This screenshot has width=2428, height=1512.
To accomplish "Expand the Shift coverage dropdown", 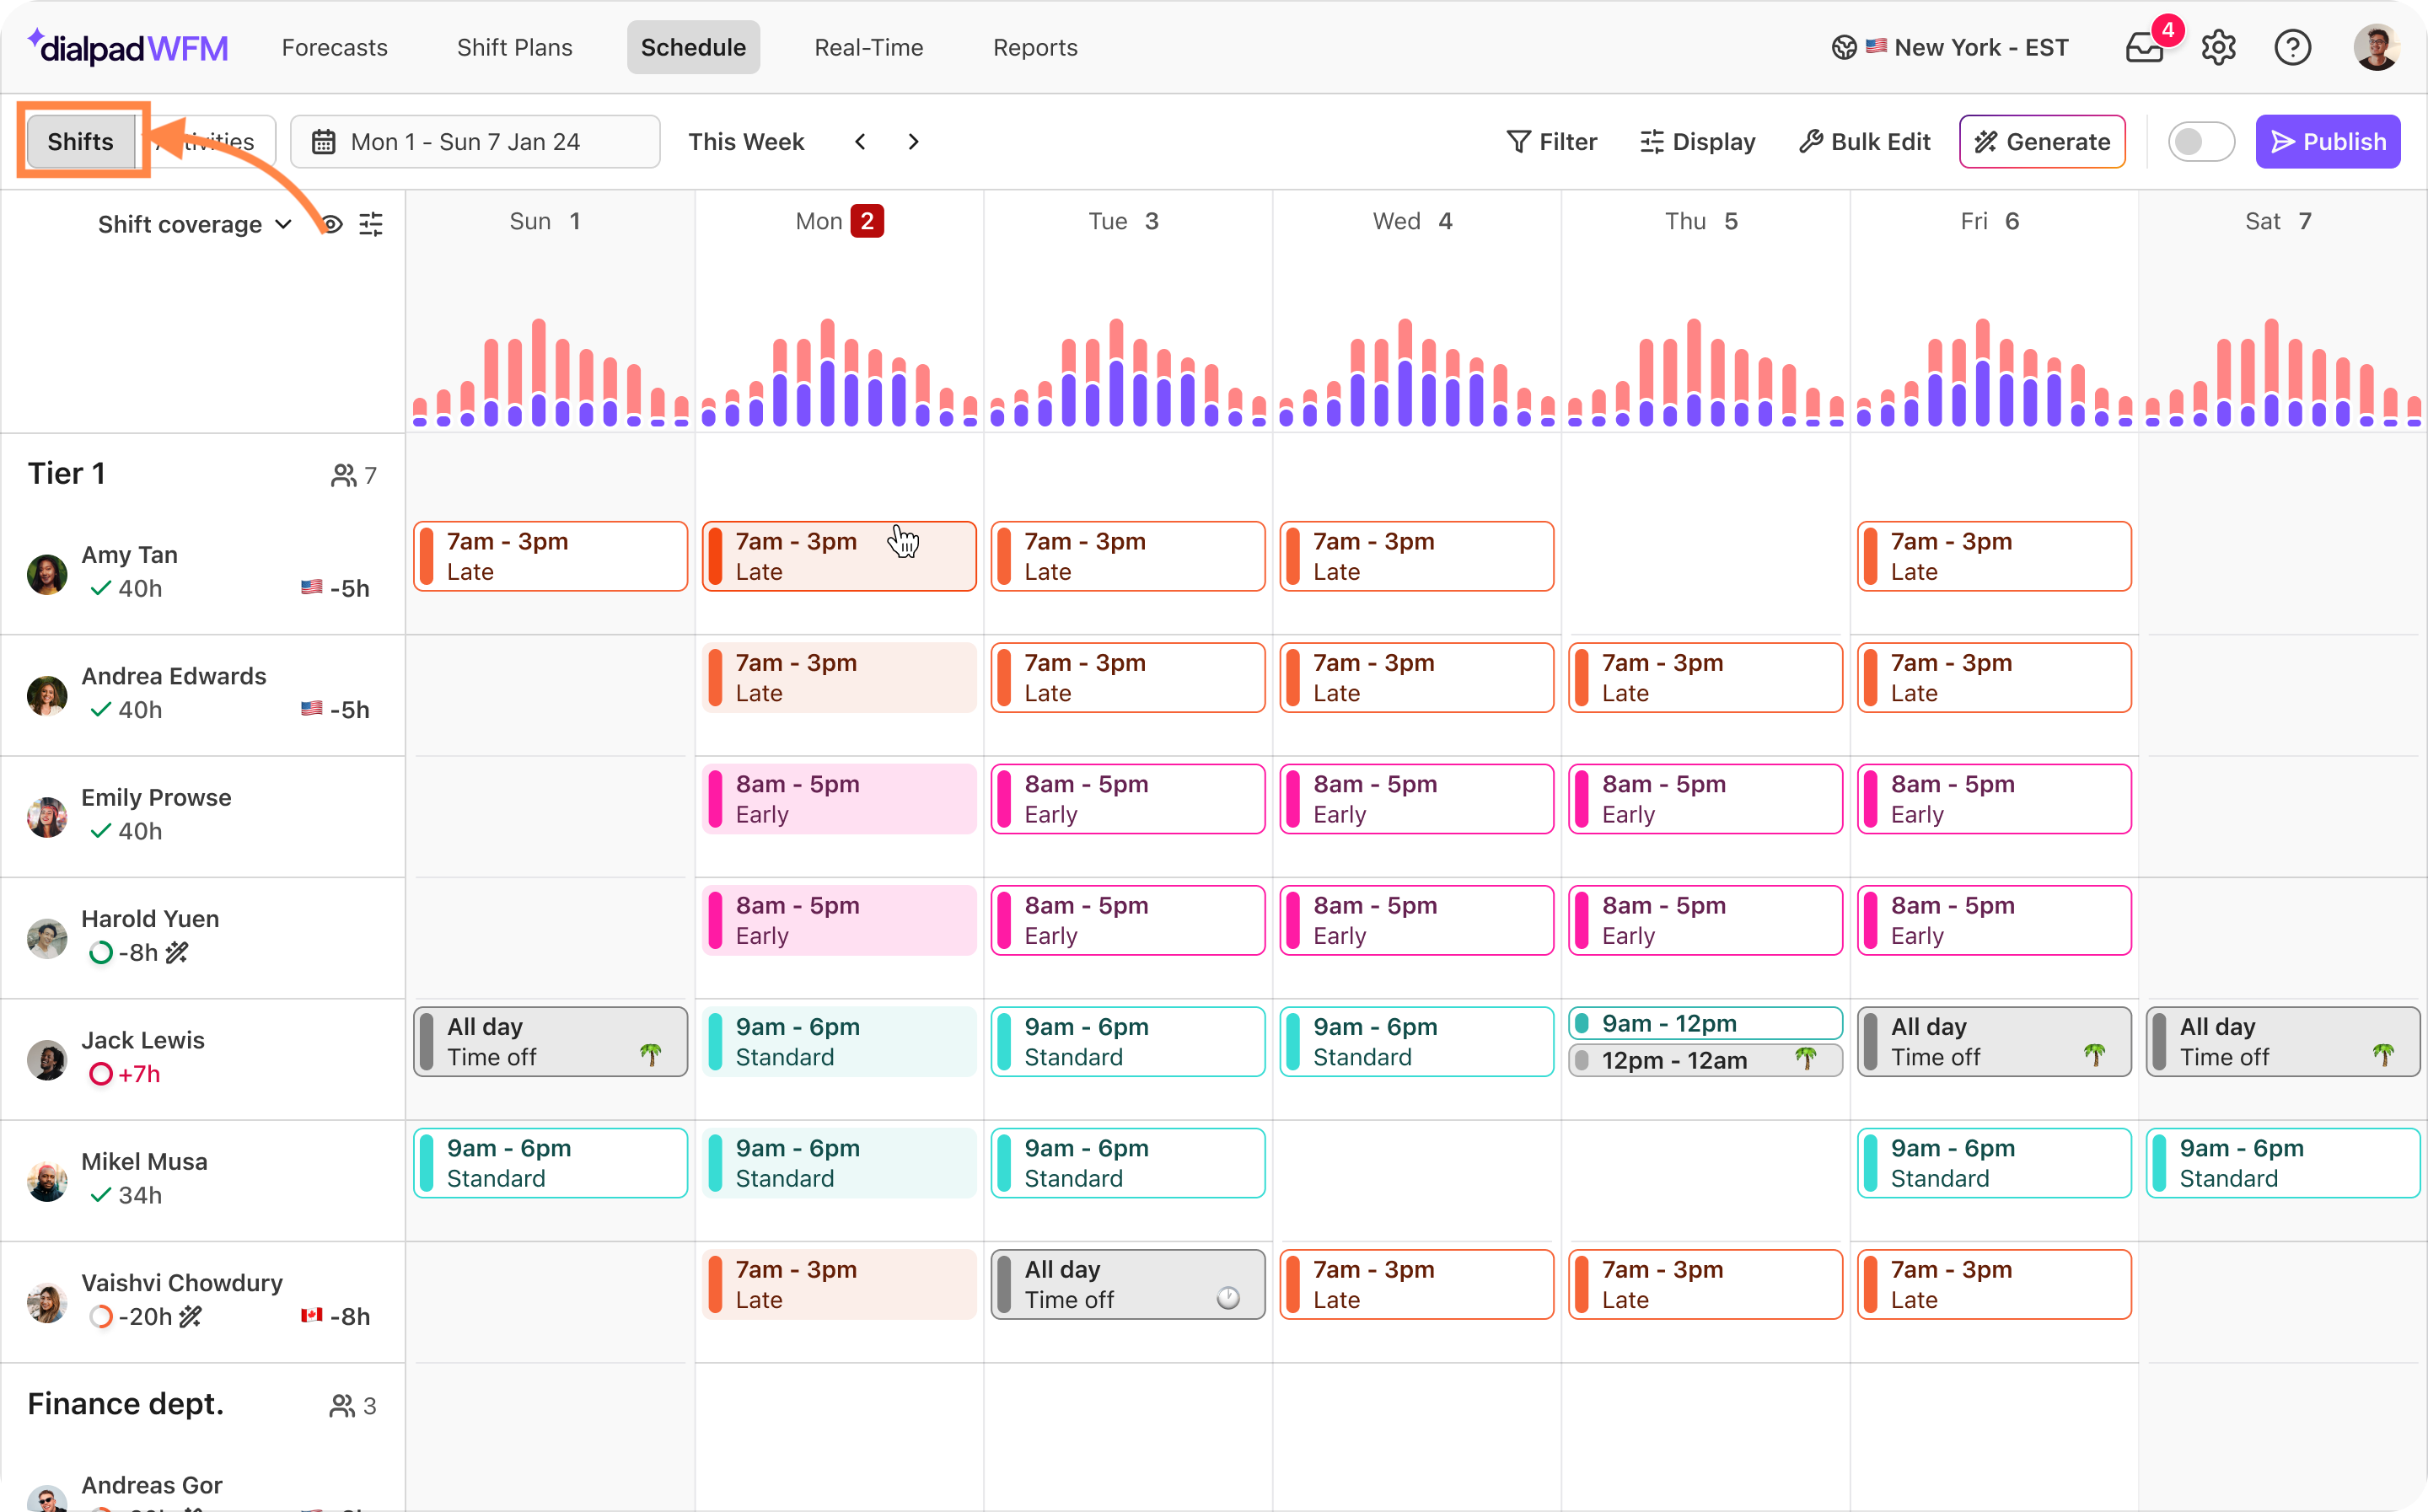I will (194, 224).
